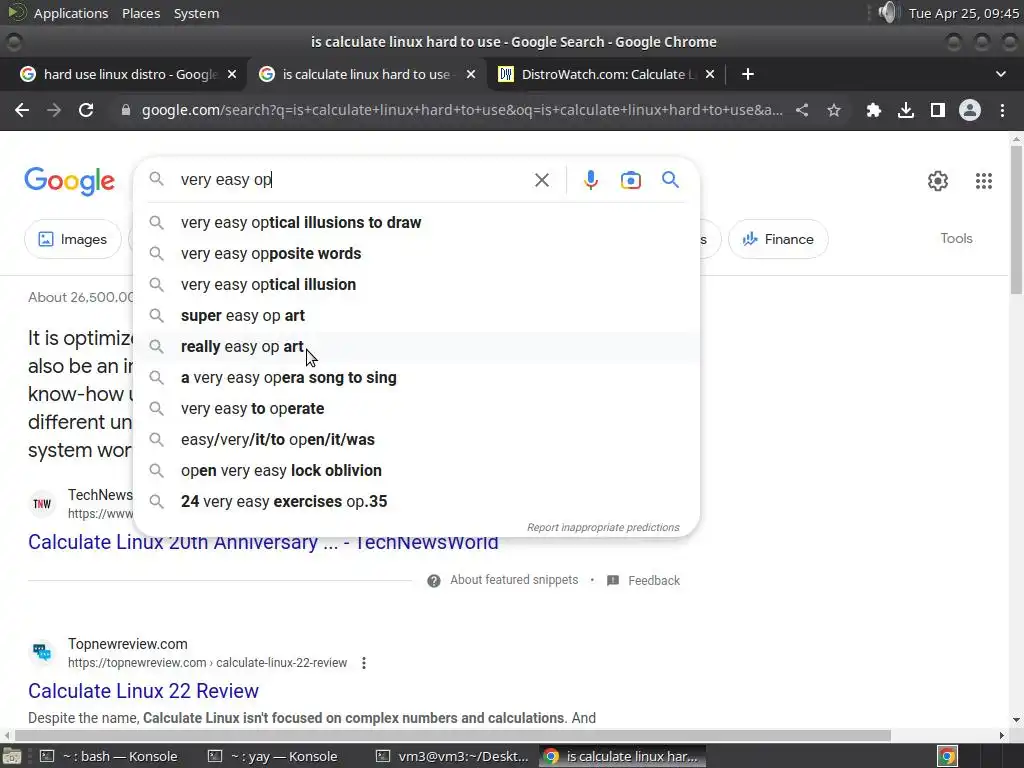Click the Google logo

70,181
